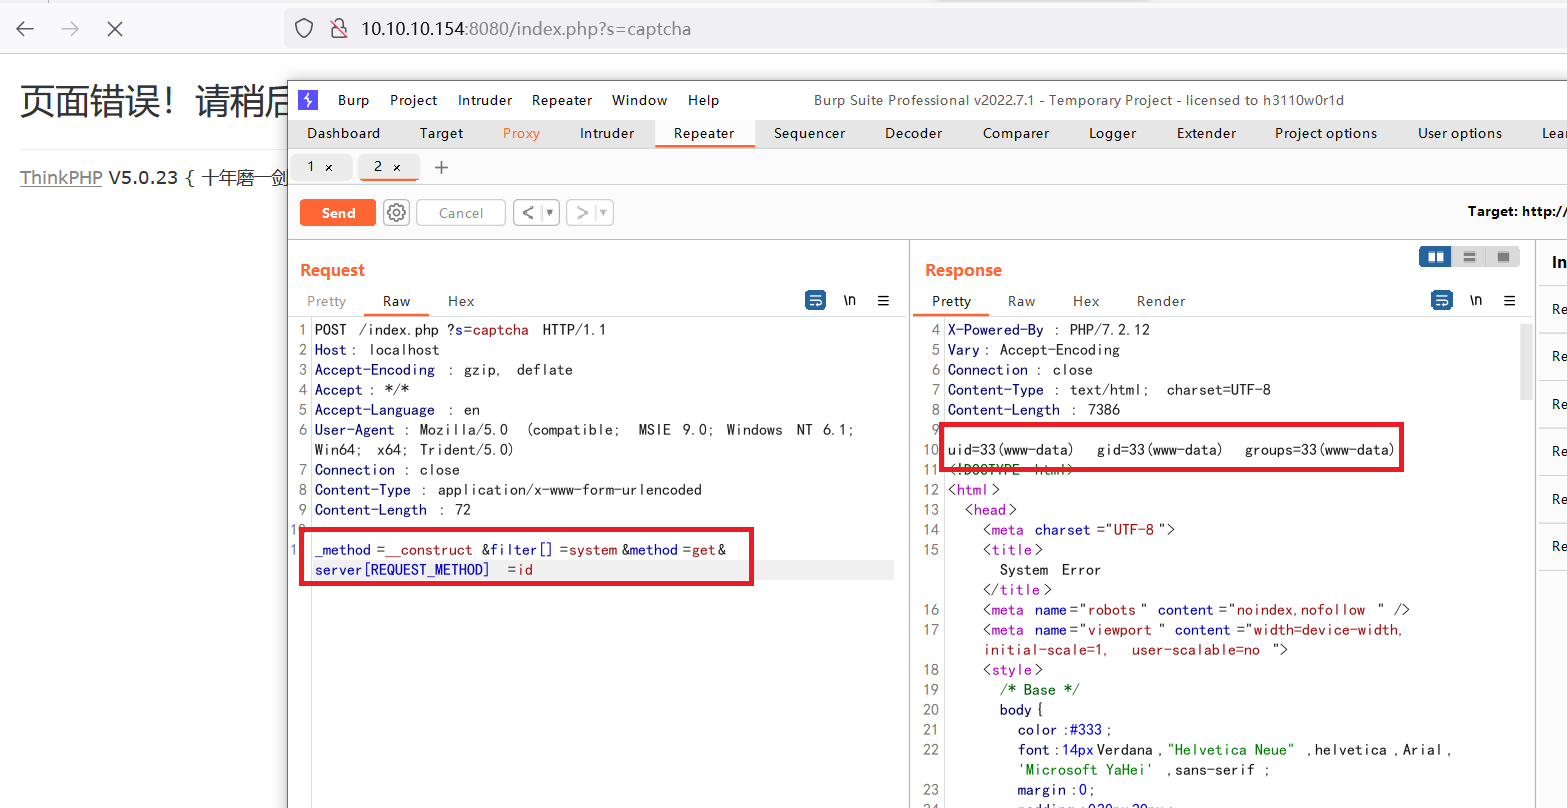Click the Response pane vertical scrollbar
The width and height of the screenshot is (1567, 808).
[x=1526, y=361]
